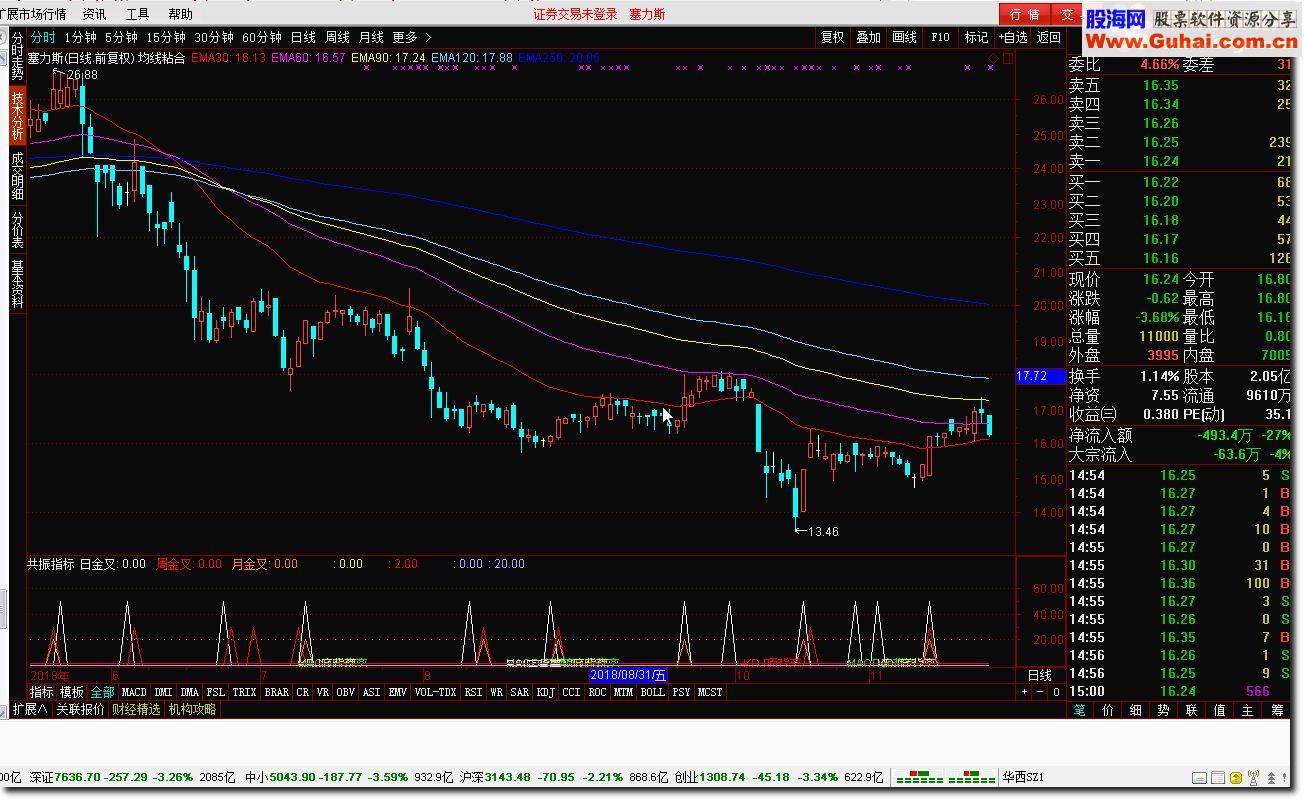Click the 标记 mark button
Image resolution: width=1304 pixels, height=800 pixels.
pyautogui.click(x=976, y=37)
